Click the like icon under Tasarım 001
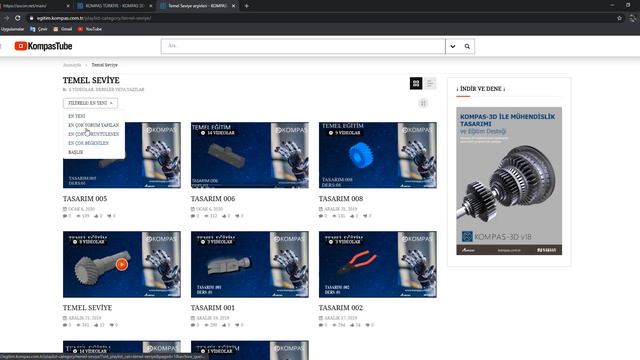 click(x=224, y=325)
